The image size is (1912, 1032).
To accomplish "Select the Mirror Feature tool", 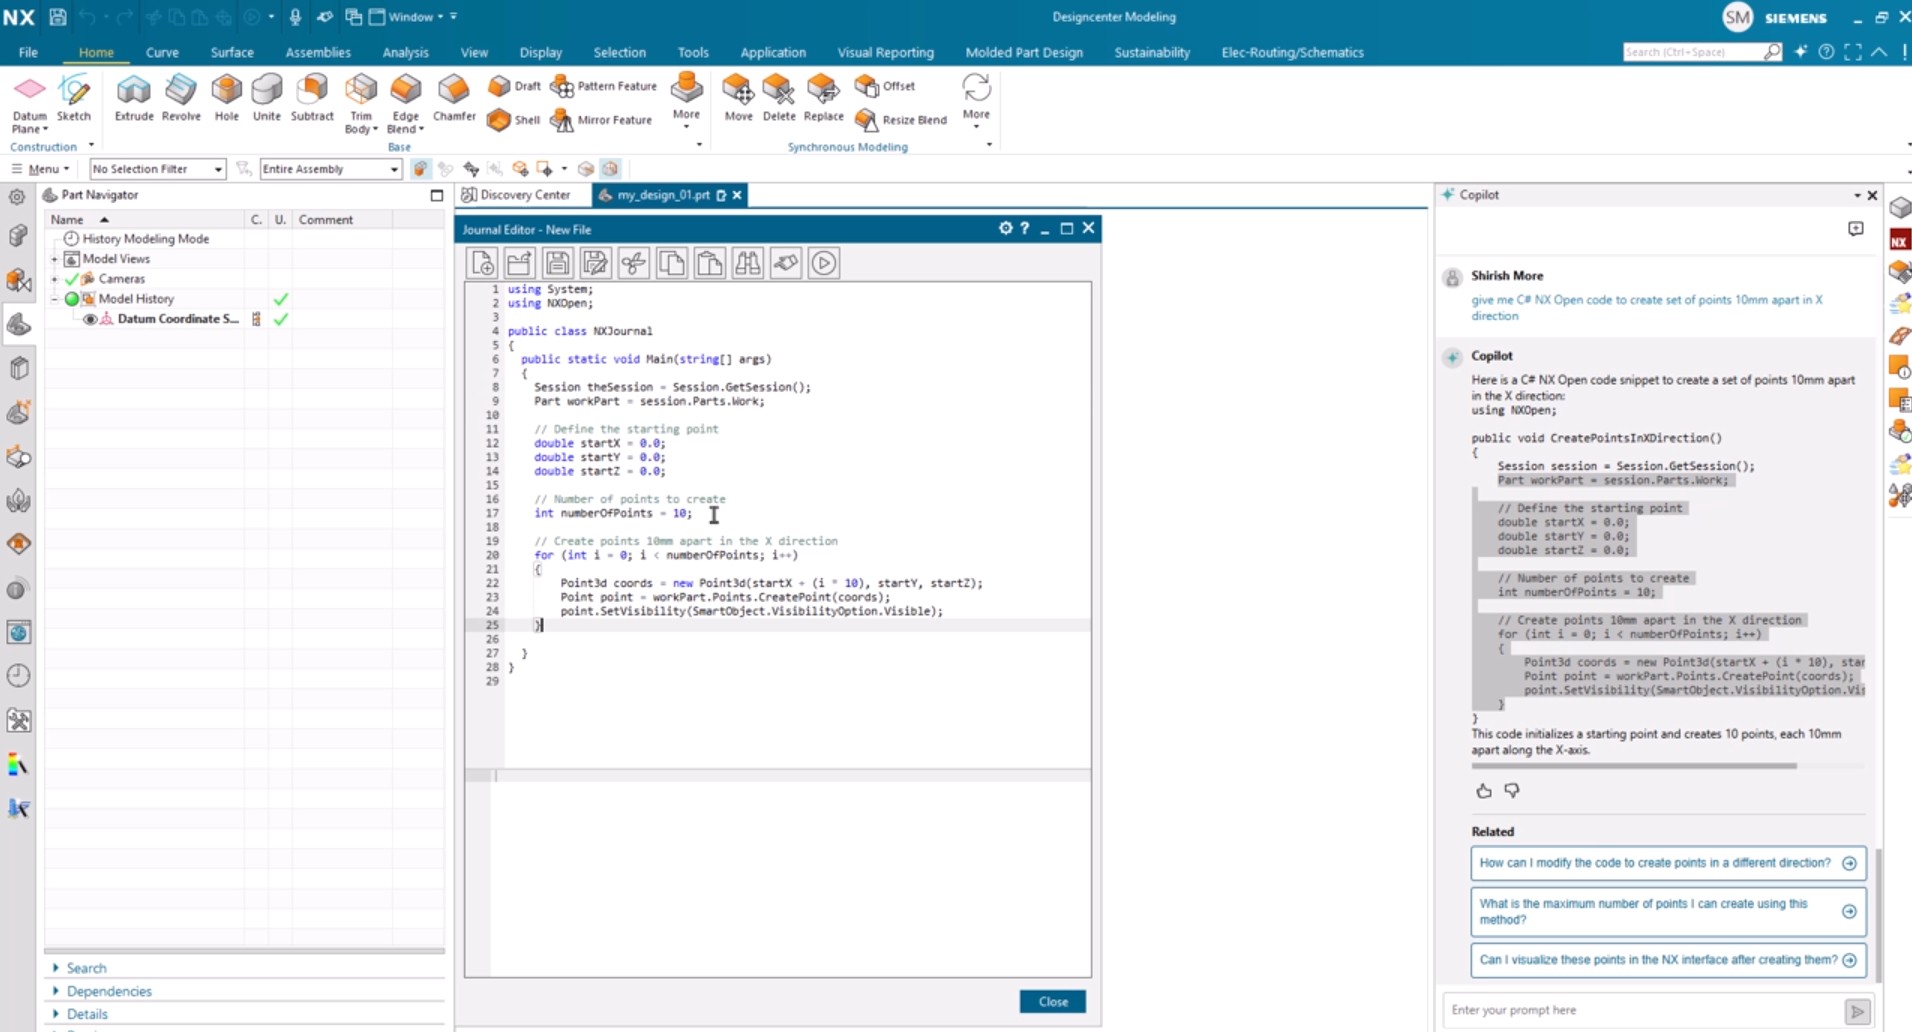I will [602, 120].
